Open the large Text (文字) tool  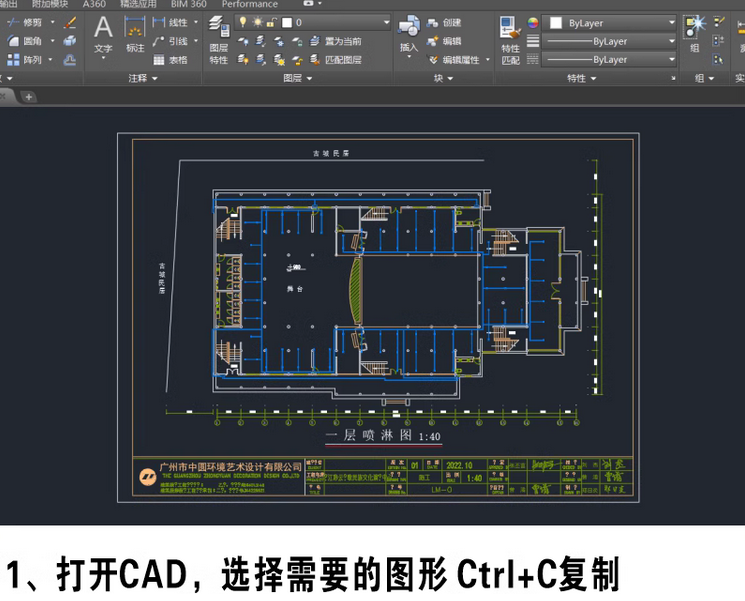coord(103,34)
